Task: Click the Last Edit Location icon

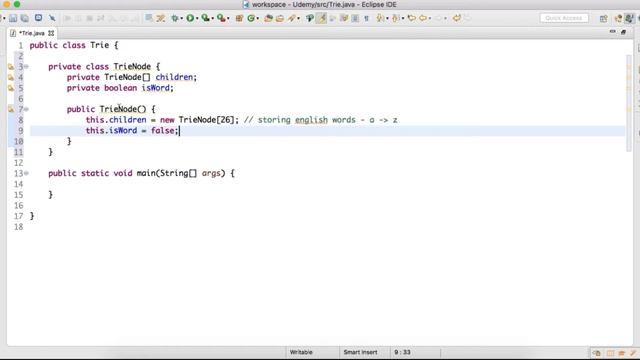Action: (x=411, y=18)
